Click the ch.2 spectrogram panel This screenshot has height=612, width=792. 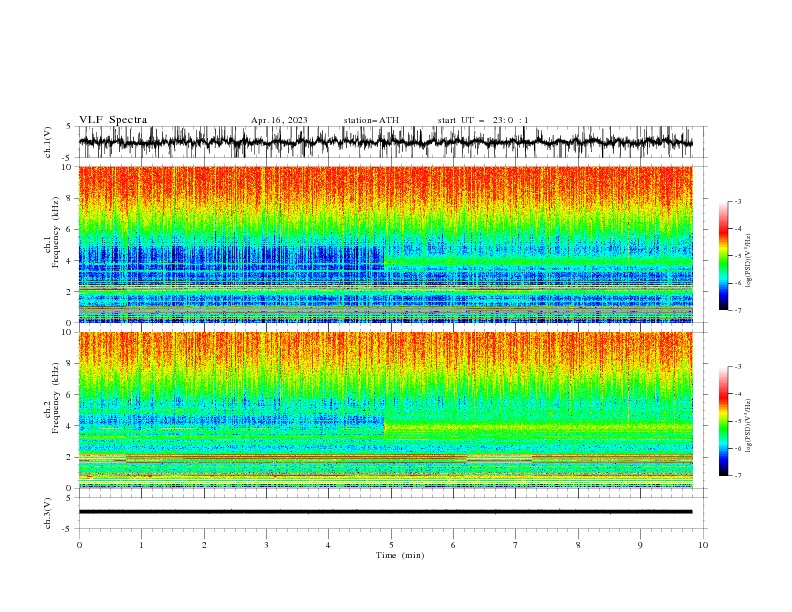(385, 410)
